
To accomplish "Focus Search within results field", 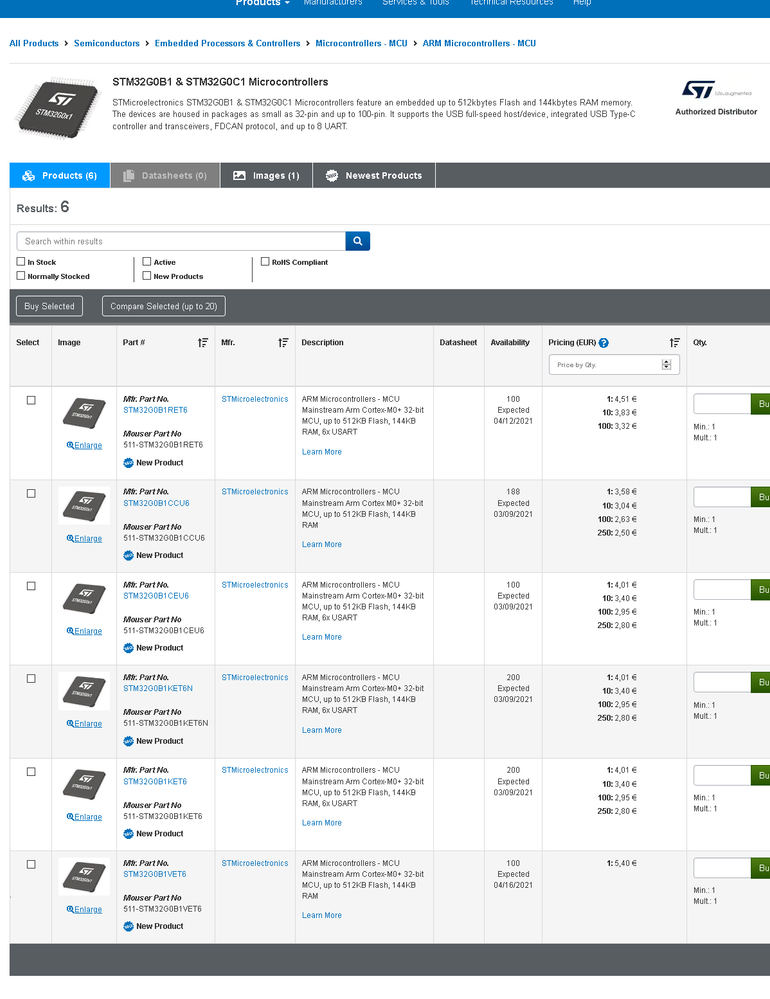I will pos(181,241).
